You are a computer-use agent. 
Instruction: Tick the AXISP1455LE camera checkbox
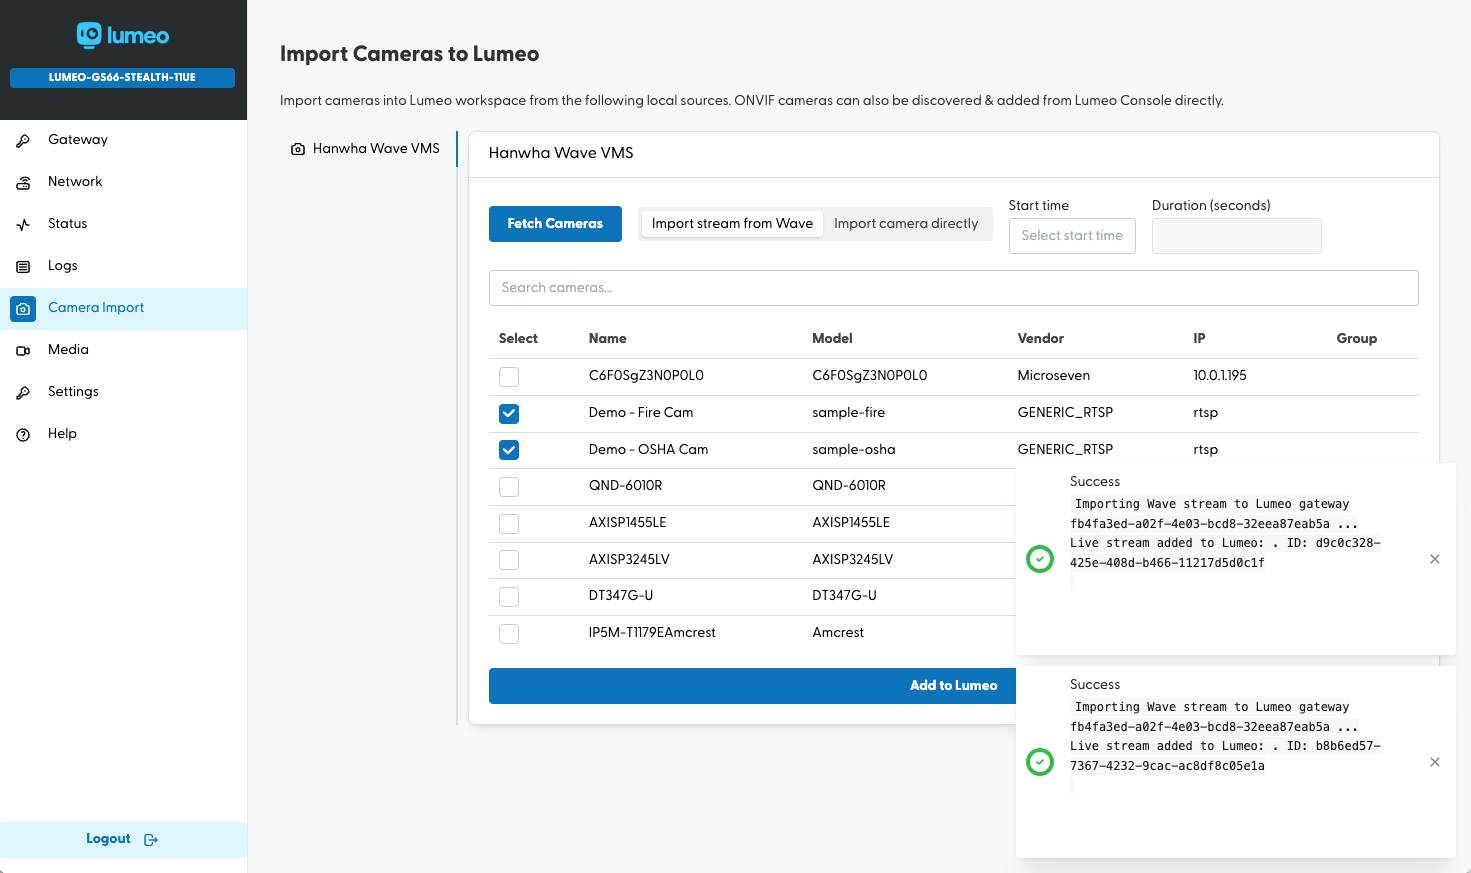pyautogui.click(x=509, y=523)
